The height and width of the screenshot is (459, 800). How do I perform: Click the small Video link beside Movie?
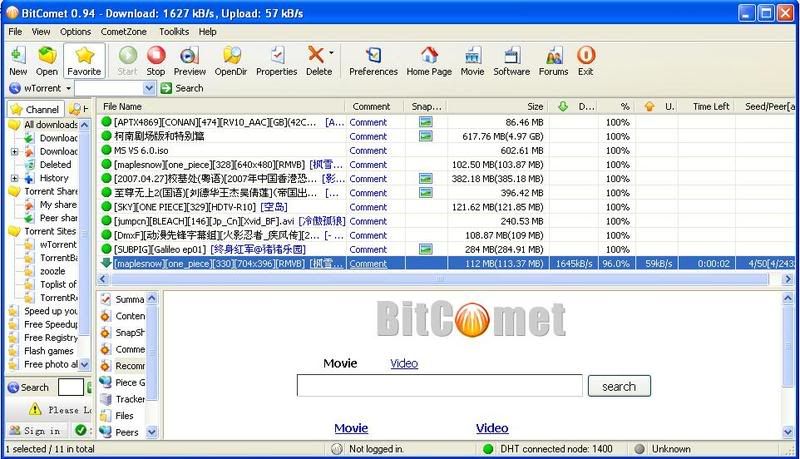[404, 364]
